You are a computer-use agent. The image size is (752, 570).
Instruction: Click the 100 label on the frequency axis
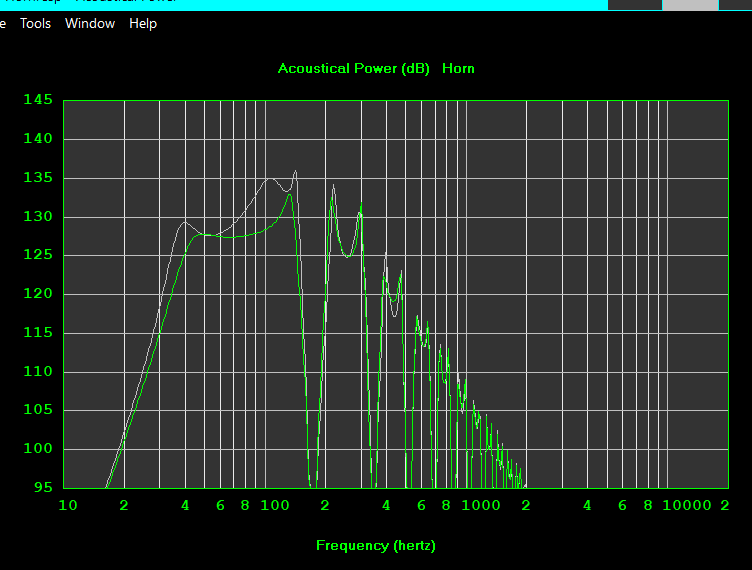275,505
